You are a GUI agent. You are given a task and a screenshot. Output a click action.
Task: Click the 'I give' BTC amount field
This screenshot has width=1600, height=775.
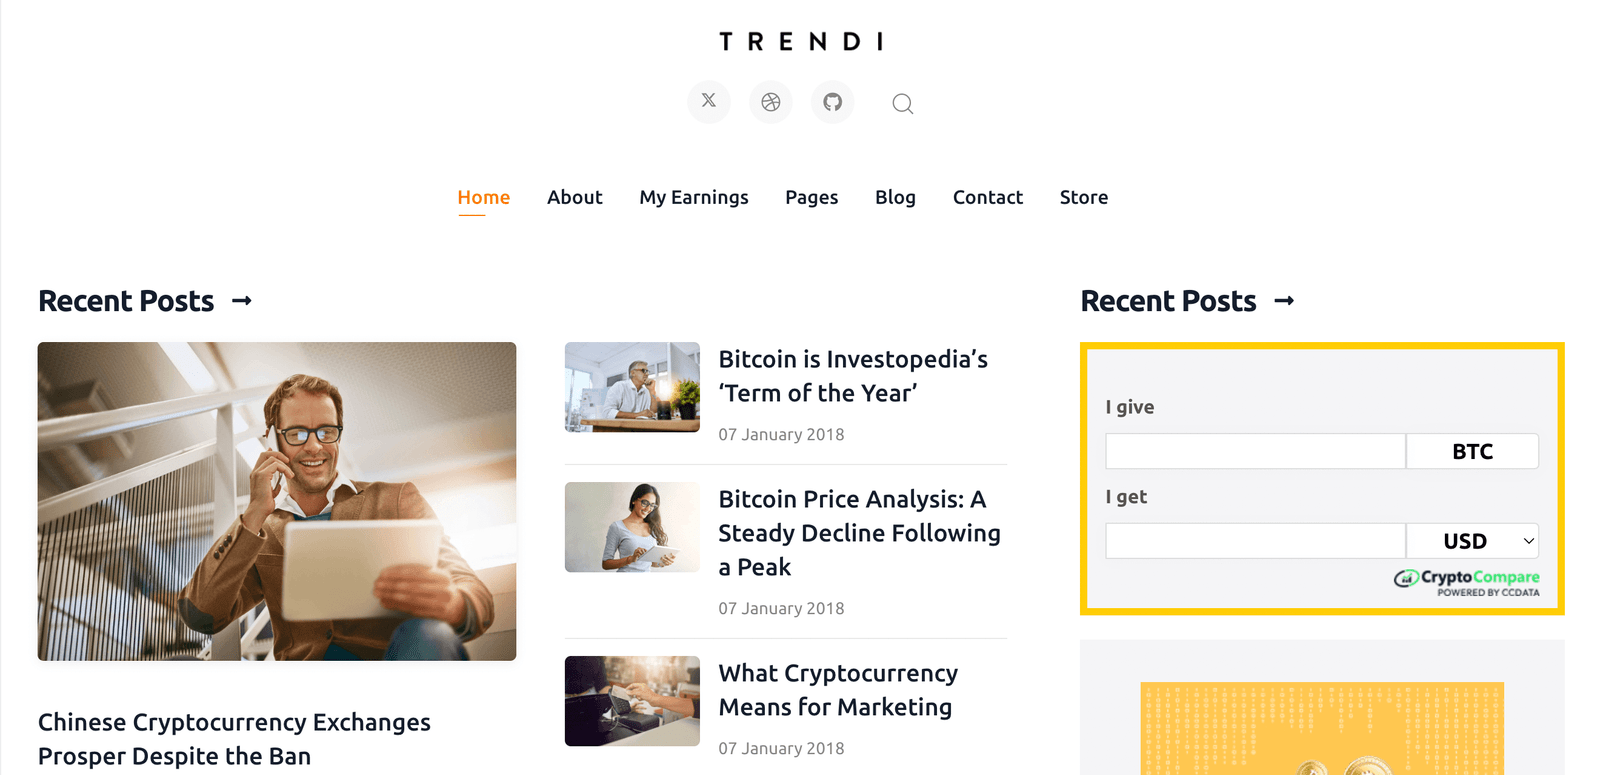point(1255,451)
